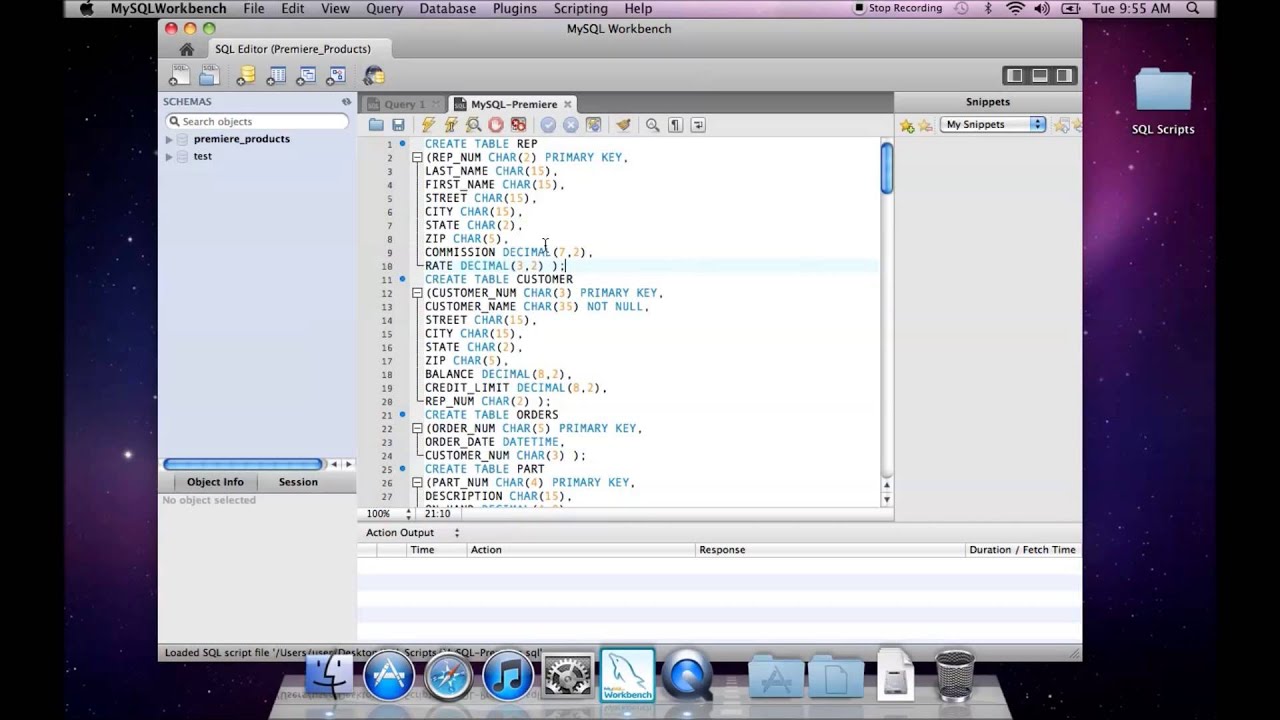
Task: Toggle auto-commit mode icon
Action: (593, 125)
